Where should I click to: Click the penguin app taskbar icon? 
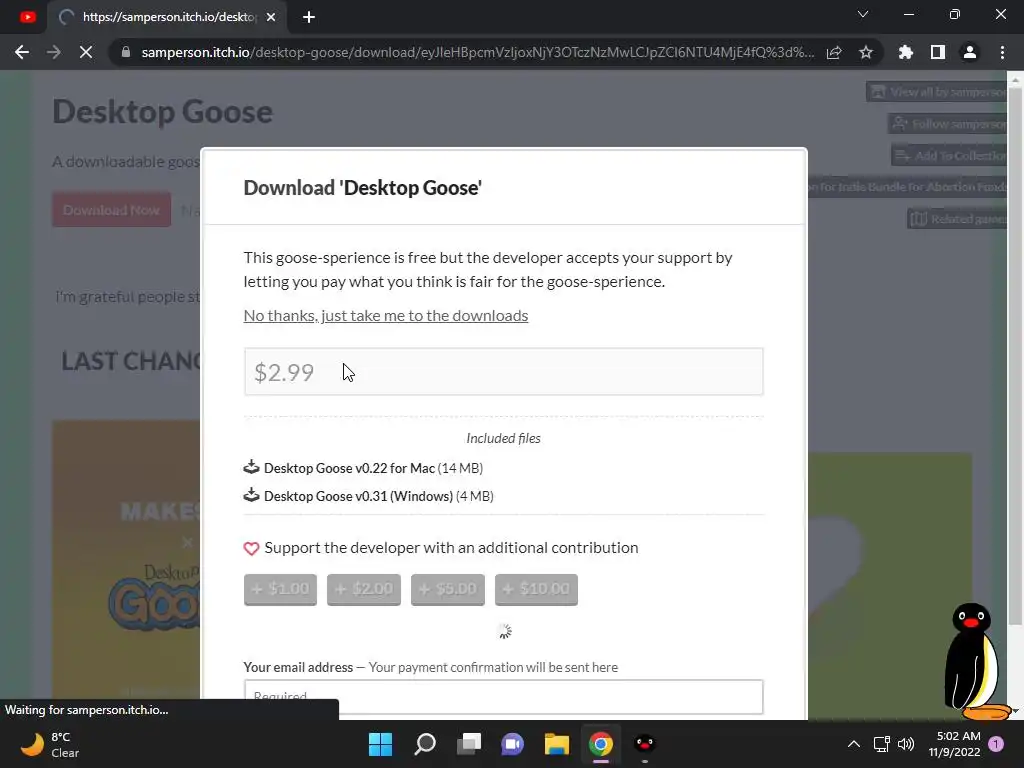(645, 744)
